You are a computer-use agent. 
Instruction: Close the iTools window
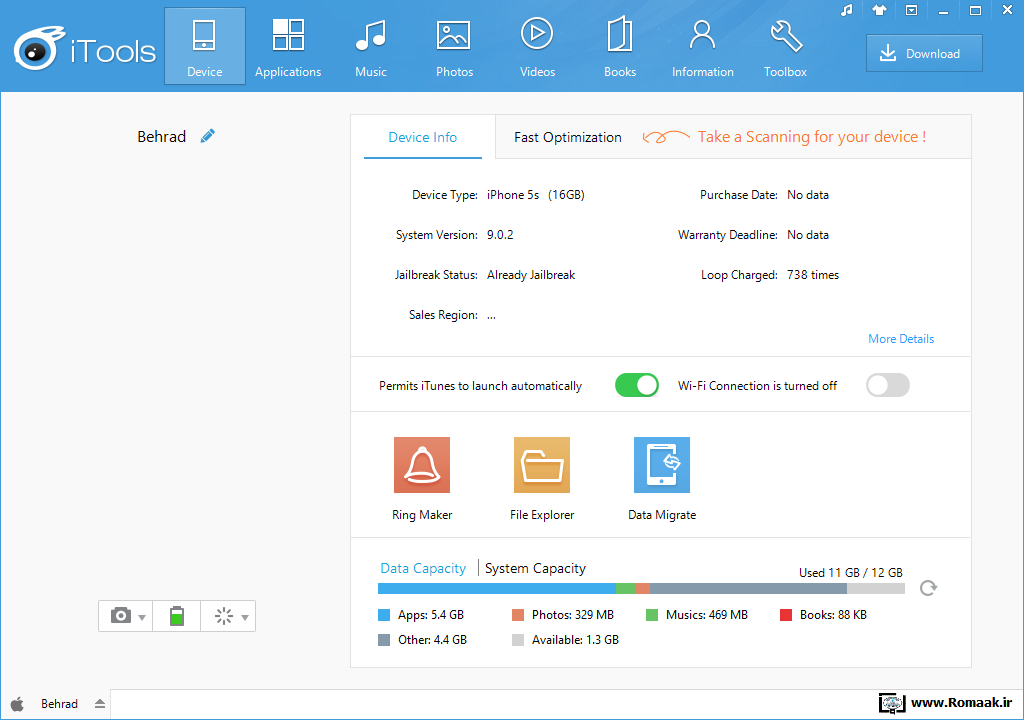[x=1007, y=10]
